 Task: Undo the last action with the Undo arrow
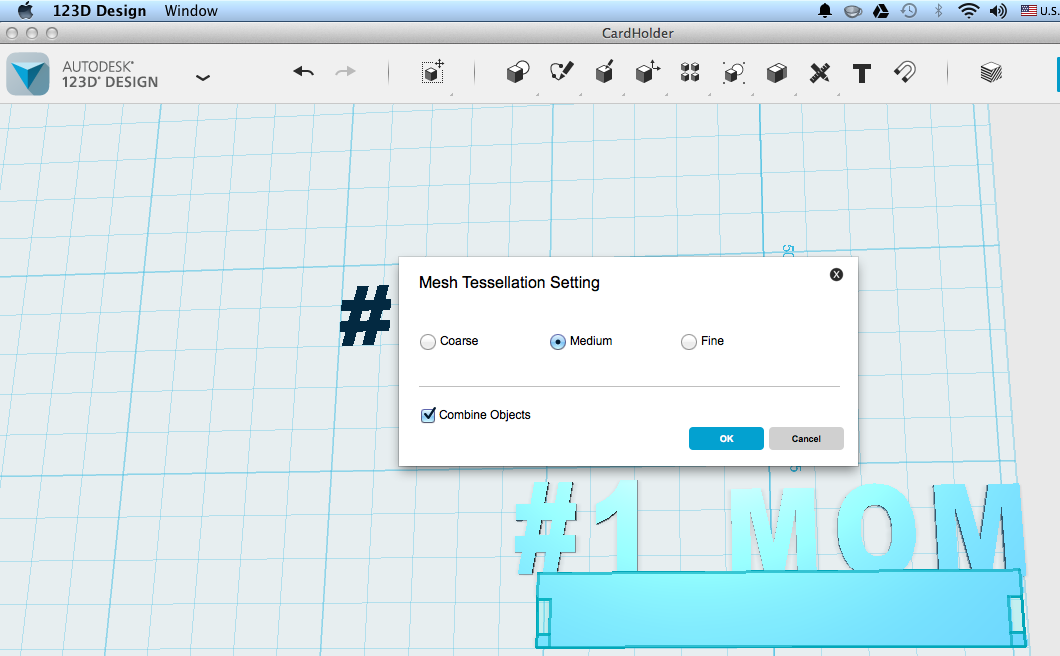pos(304,71)
